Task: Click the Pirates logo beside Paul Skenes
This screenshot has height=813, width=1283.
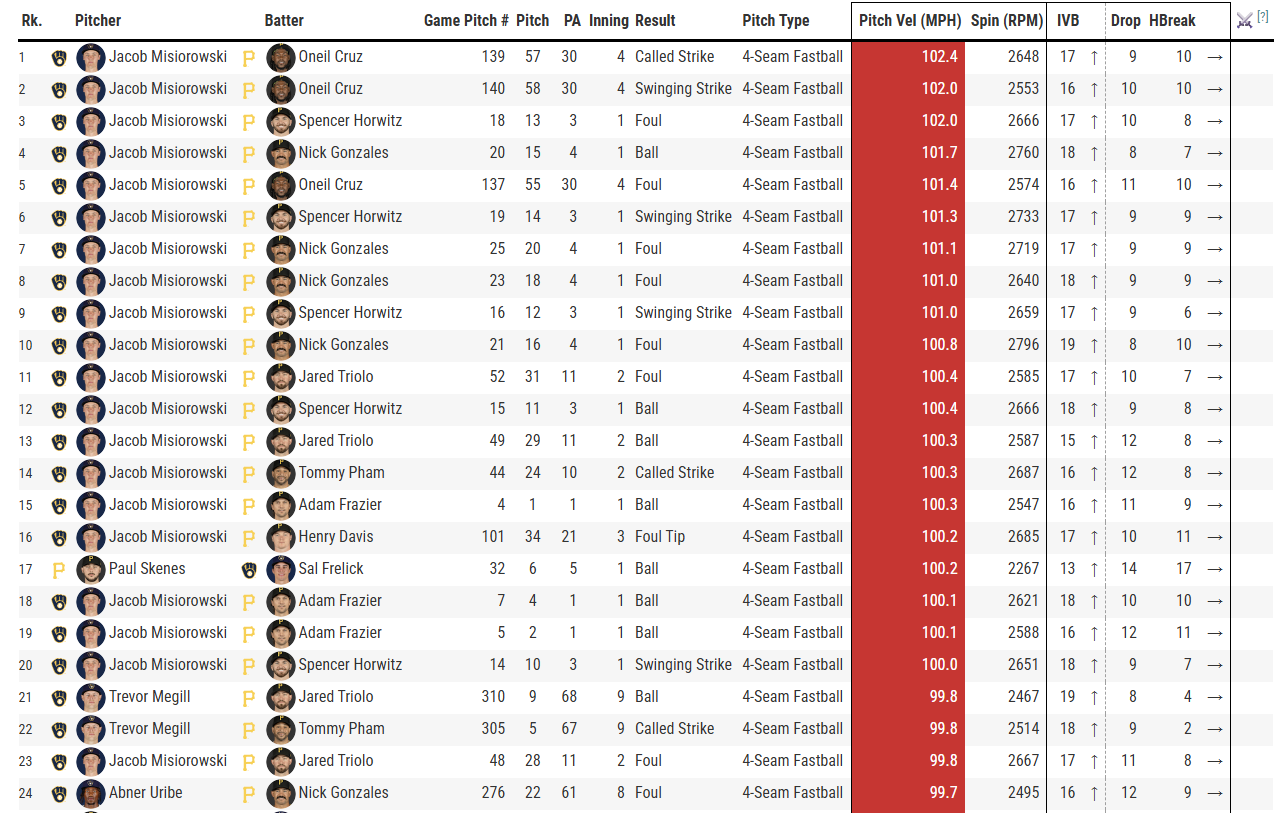Action: [59, 569]
